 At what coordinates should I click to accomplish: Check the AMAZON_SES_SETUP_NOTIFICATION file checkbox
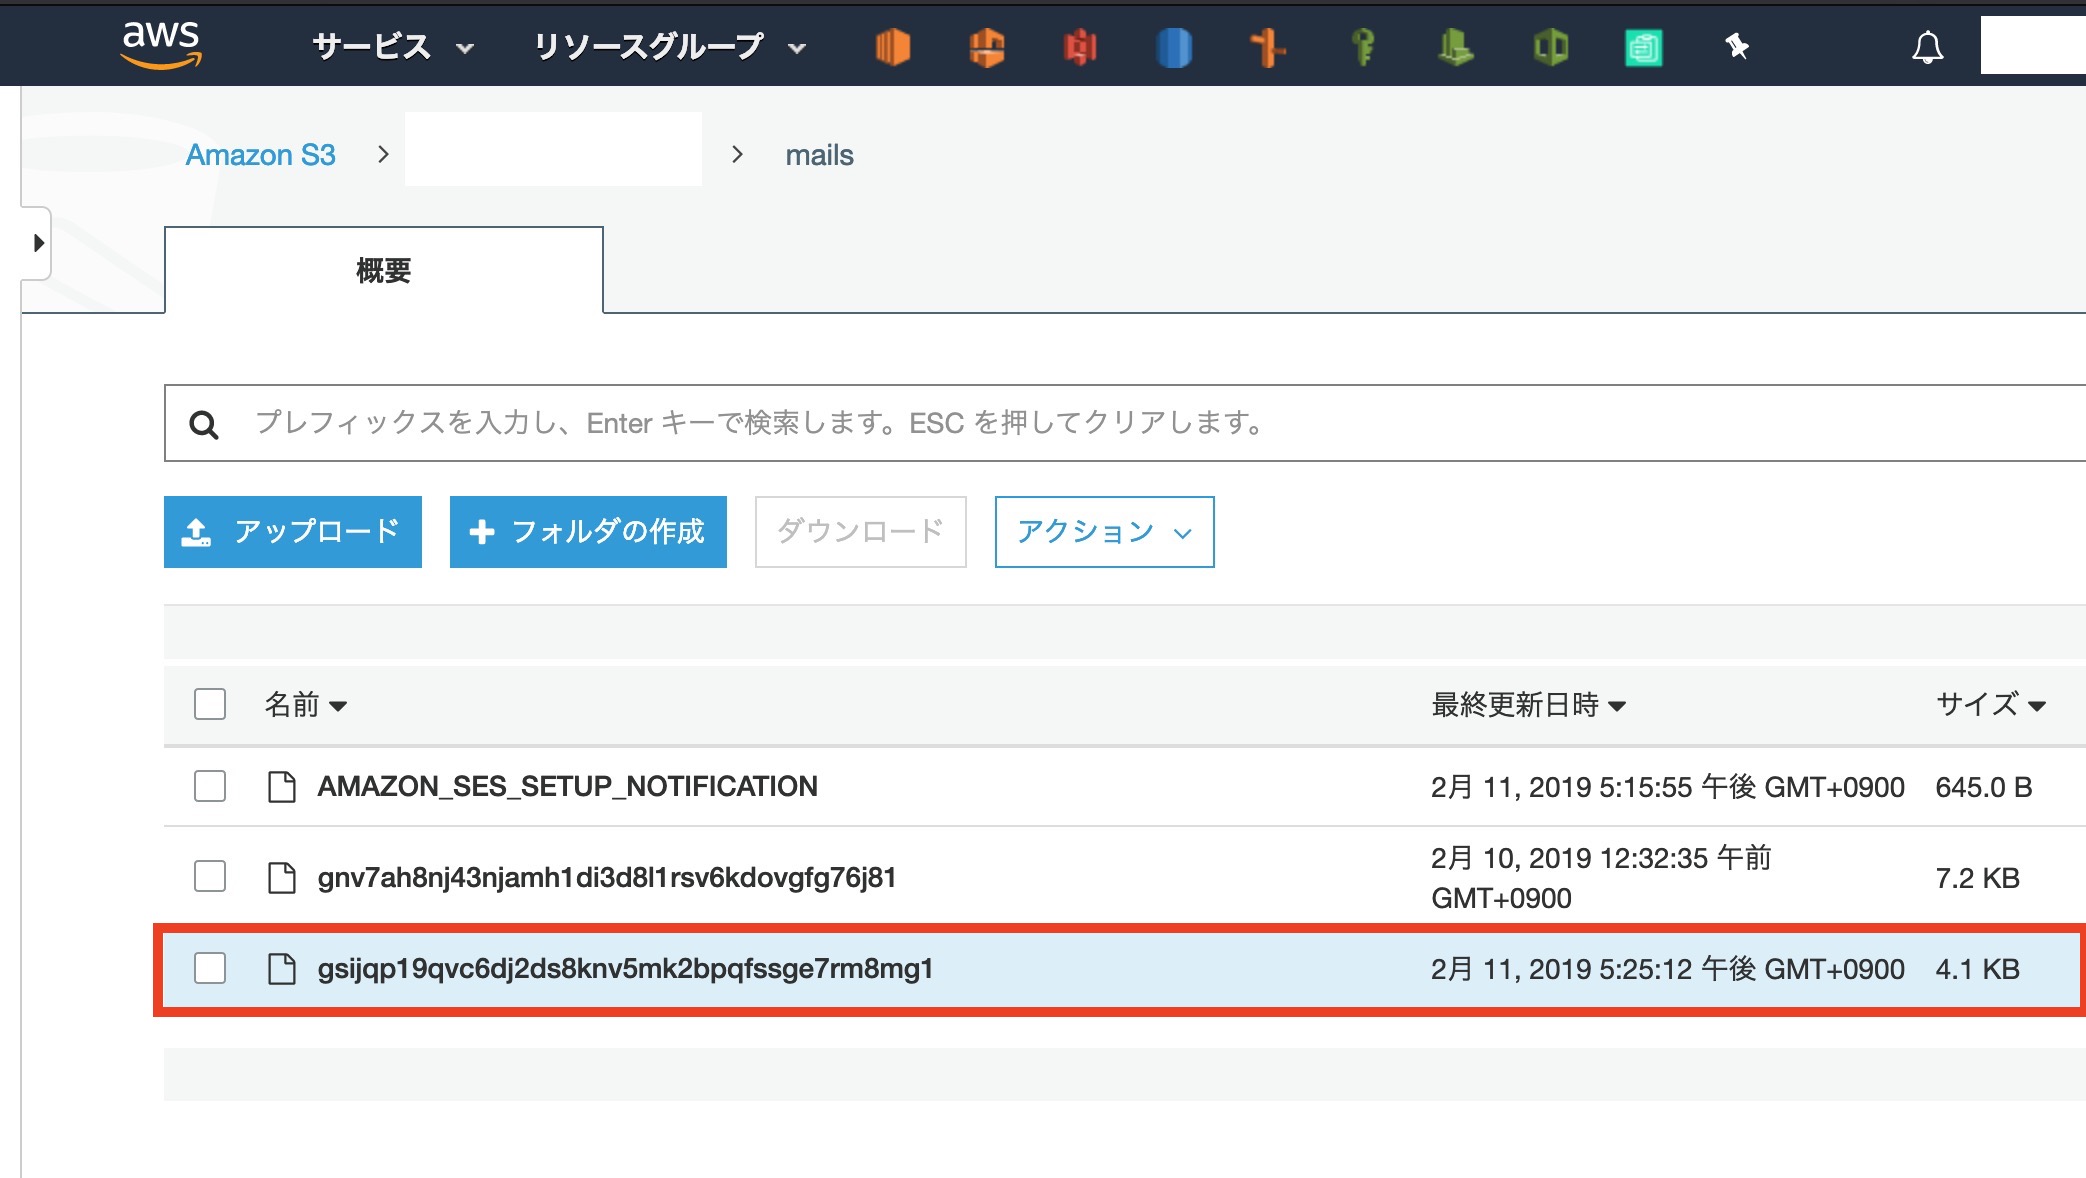click(x=210, y=786)
